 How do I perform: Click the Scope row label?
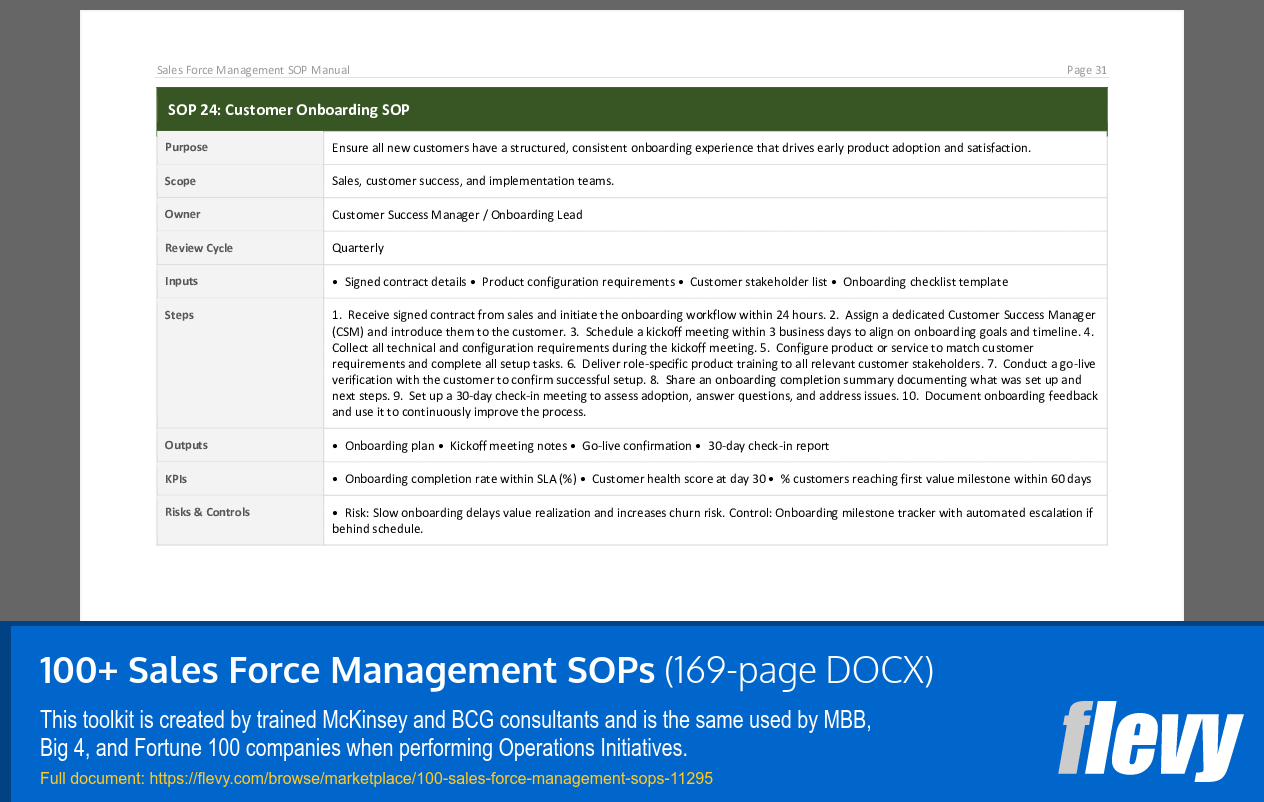pyautogui.click(x=180, y=181)
